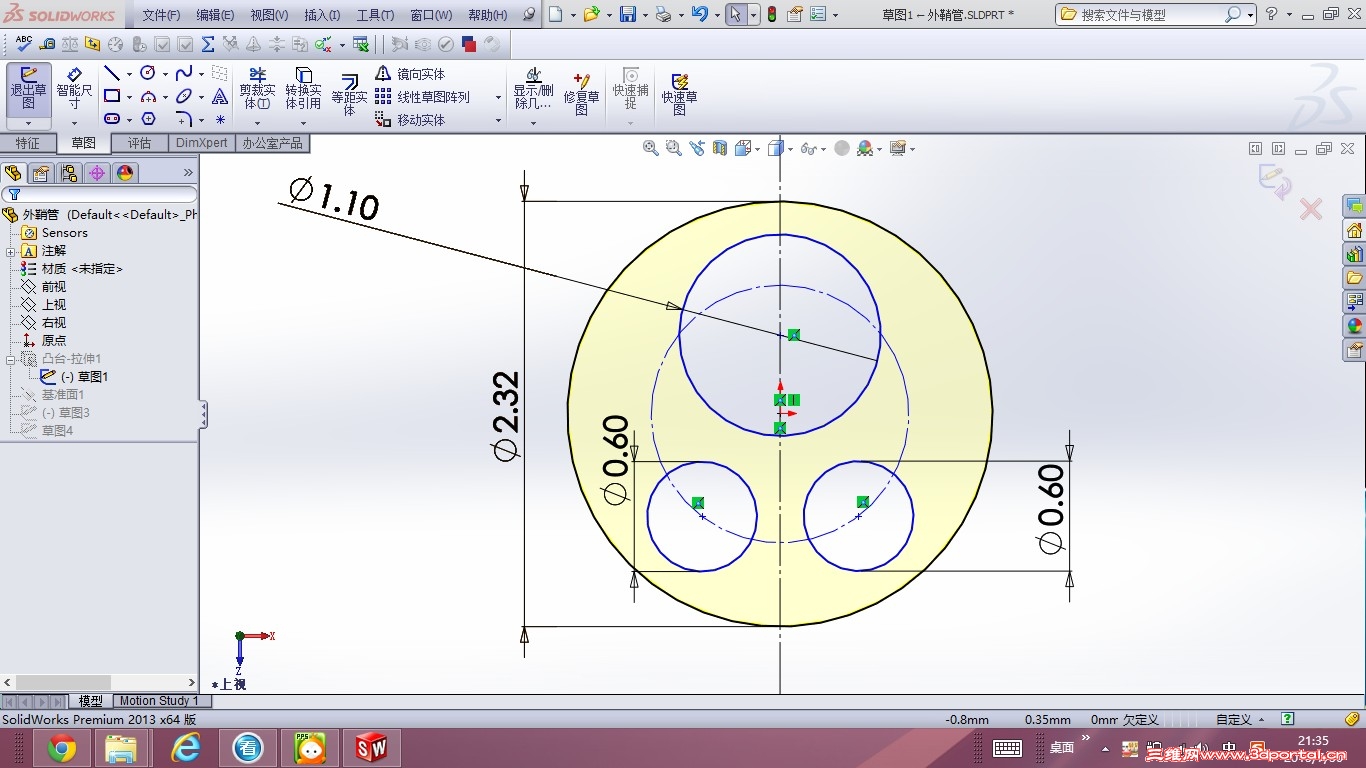Open Chrome from the Windows taskbar
Screen dimensions: 1366x768
tap(62, 748)
